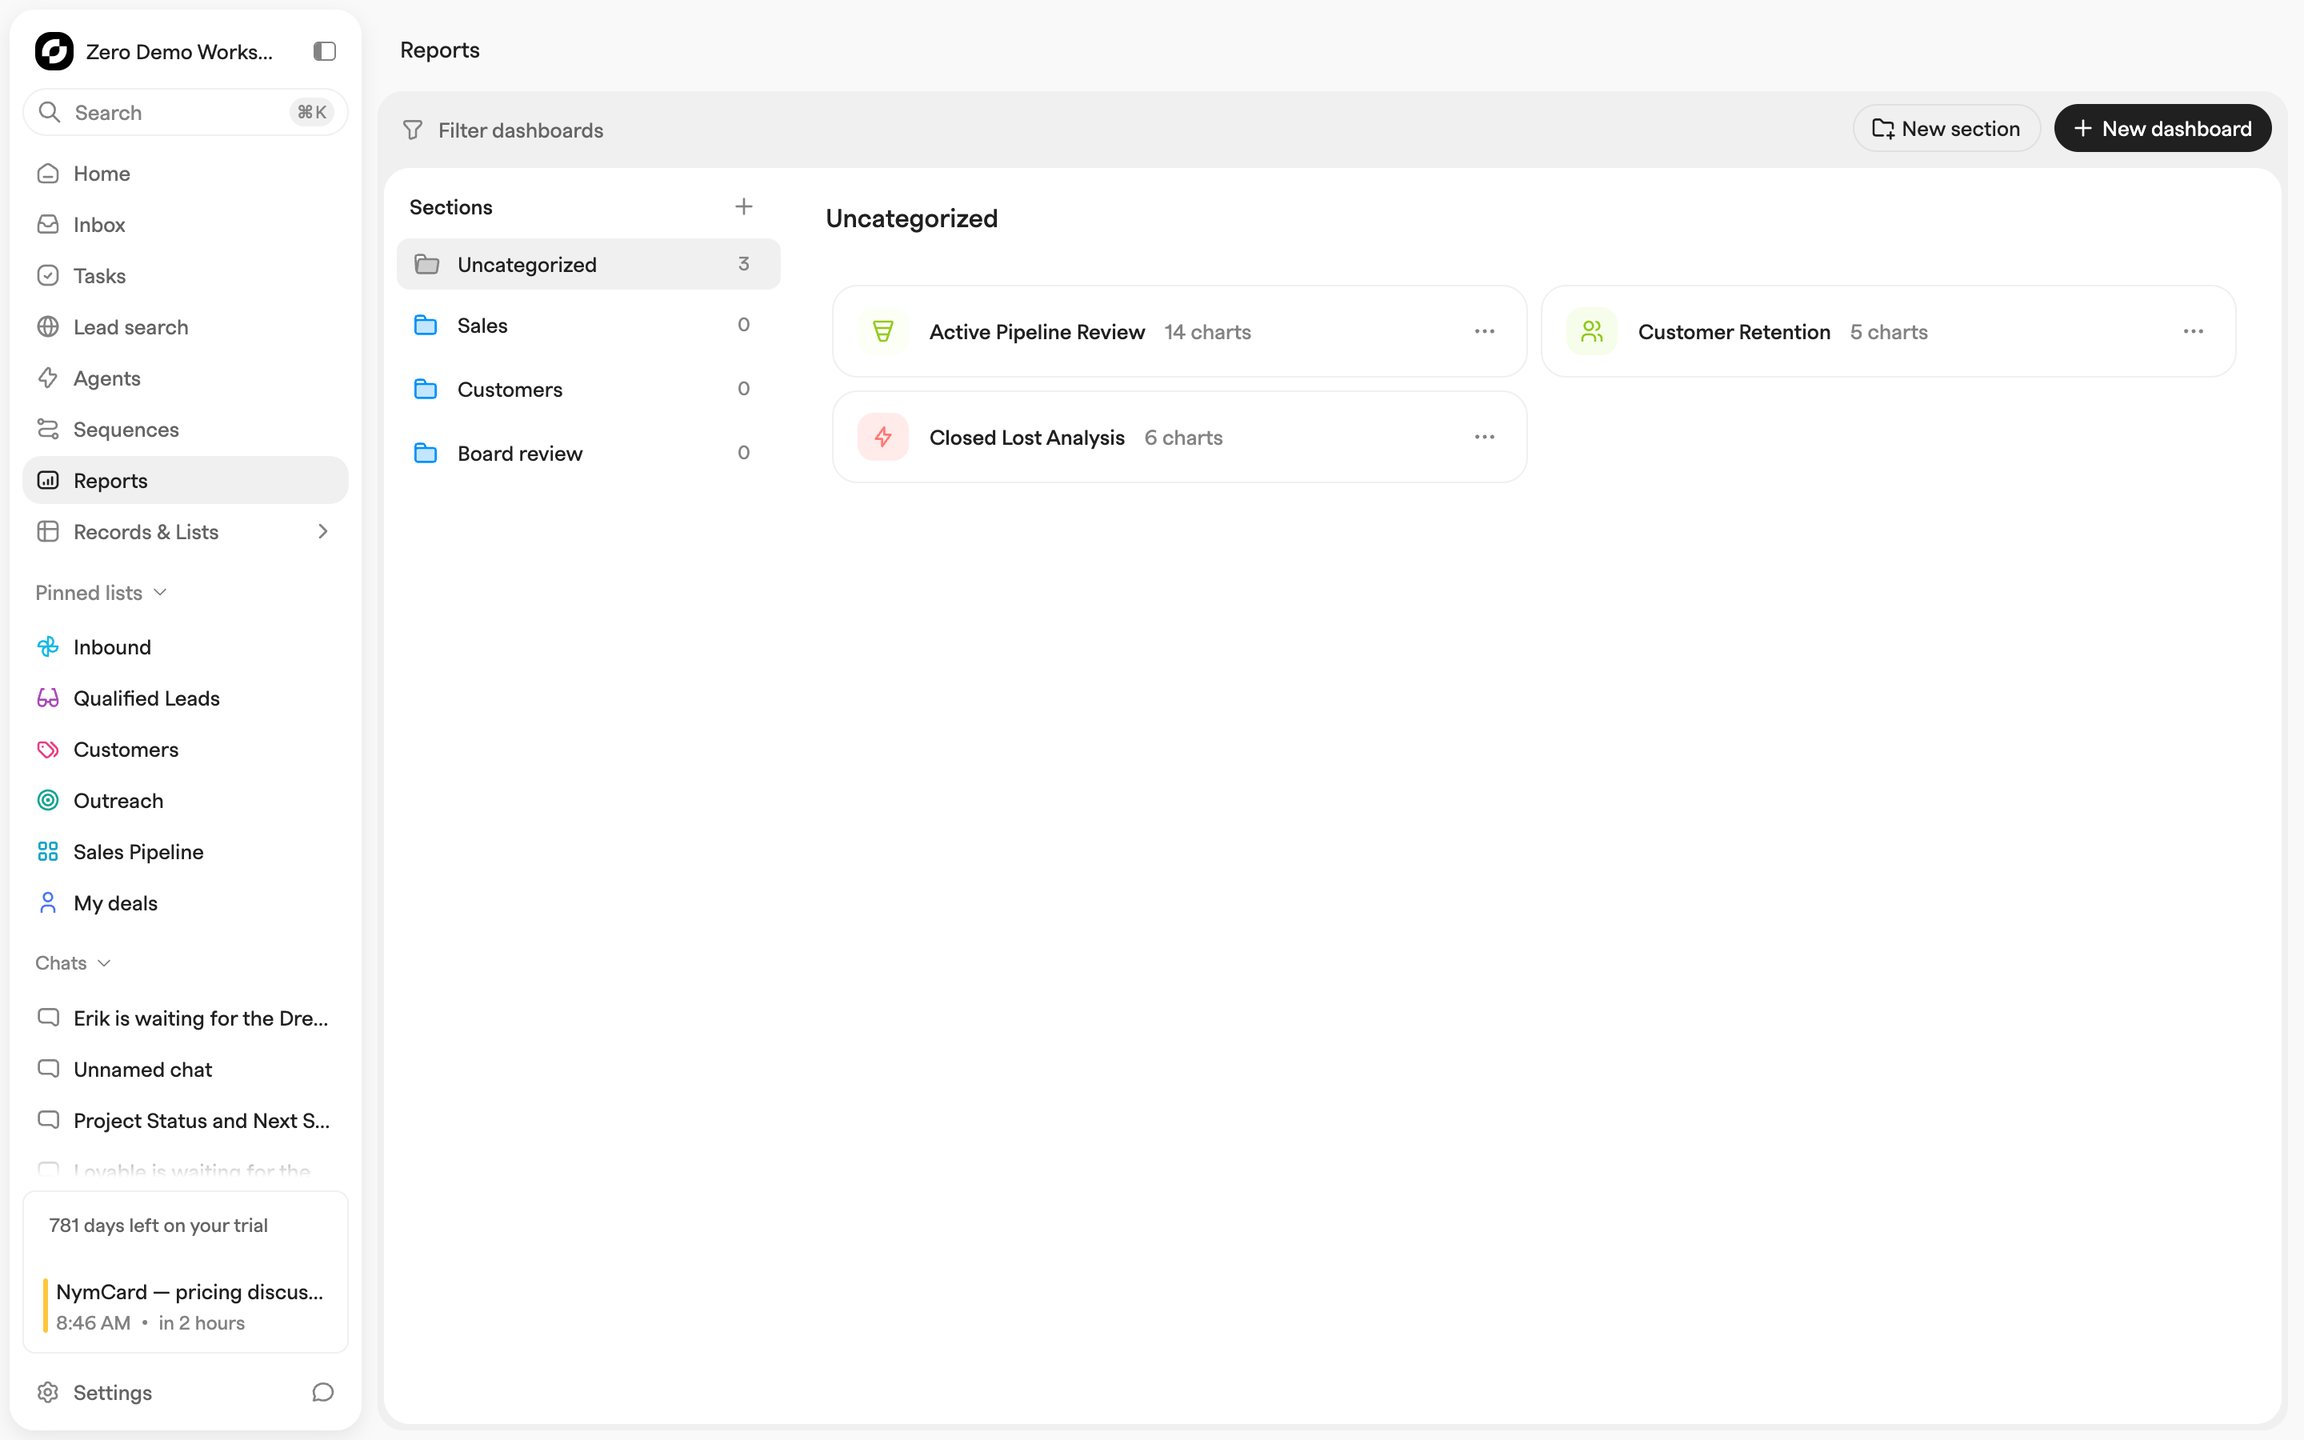
Task: Collapse the sidebar with the panel icon
Action: tap(324, 51)
